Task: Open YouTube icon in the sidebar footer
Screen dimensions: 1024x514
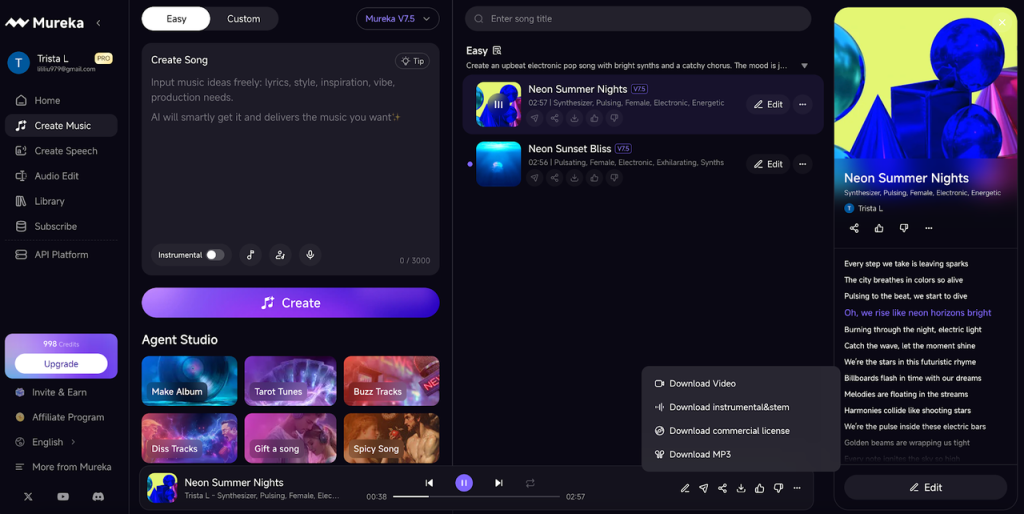Action: [x=63, y=496]
